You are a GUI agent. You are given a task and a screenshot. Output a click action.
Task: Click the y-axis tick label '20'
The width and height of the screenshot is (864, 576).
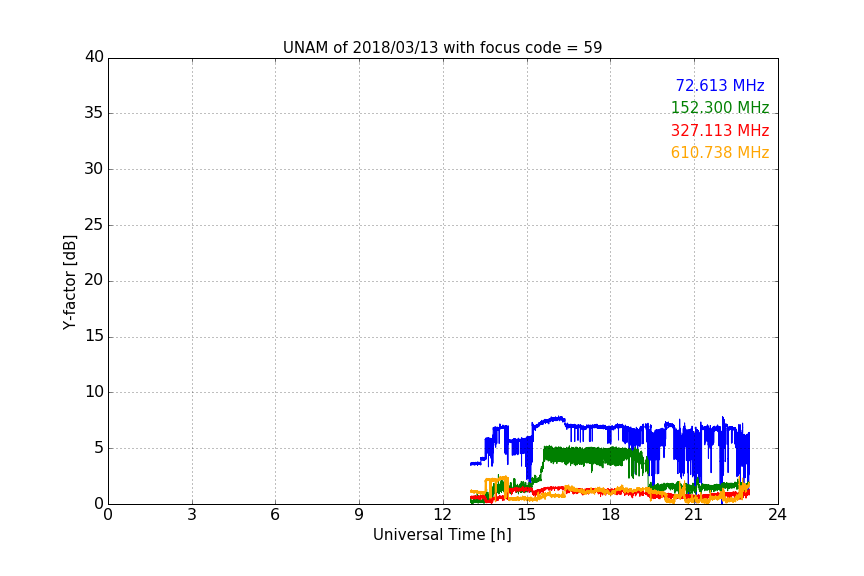tap(94, 281)
